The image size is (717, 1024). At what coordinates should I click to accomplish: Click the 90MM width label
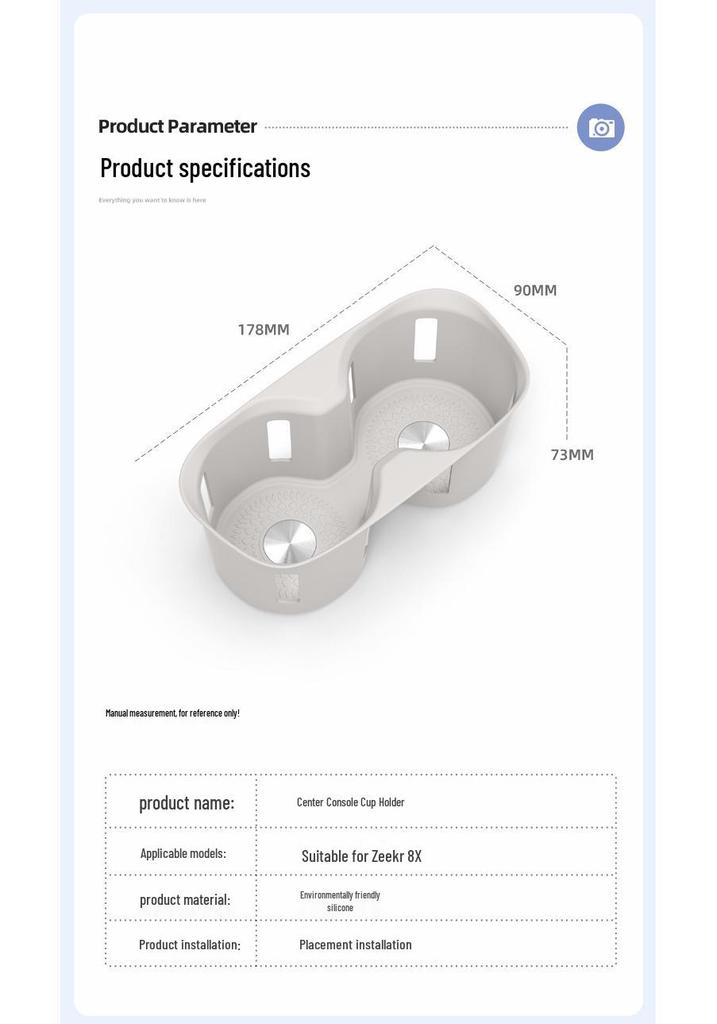tap(535, 290)
